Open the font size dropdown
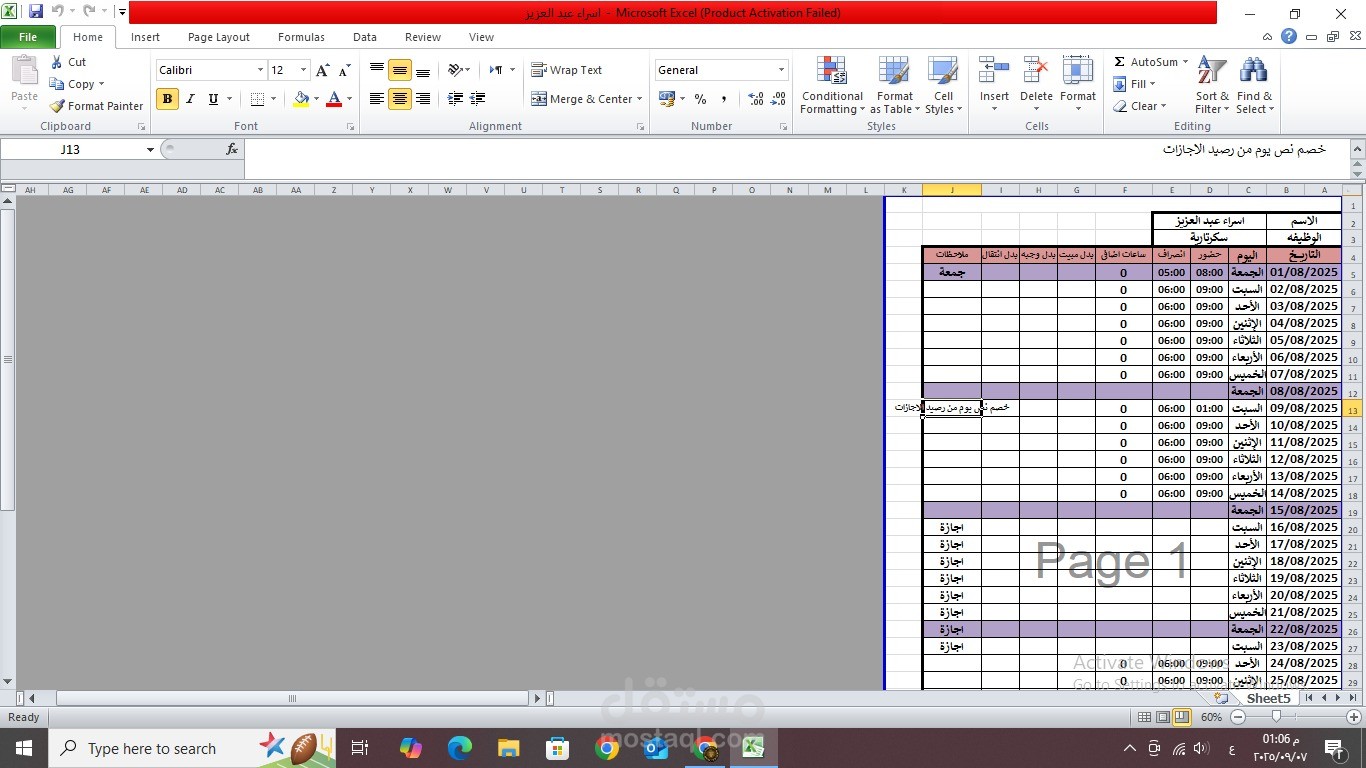This screenshot has width=1366, height=768. (x=303, y=70)
